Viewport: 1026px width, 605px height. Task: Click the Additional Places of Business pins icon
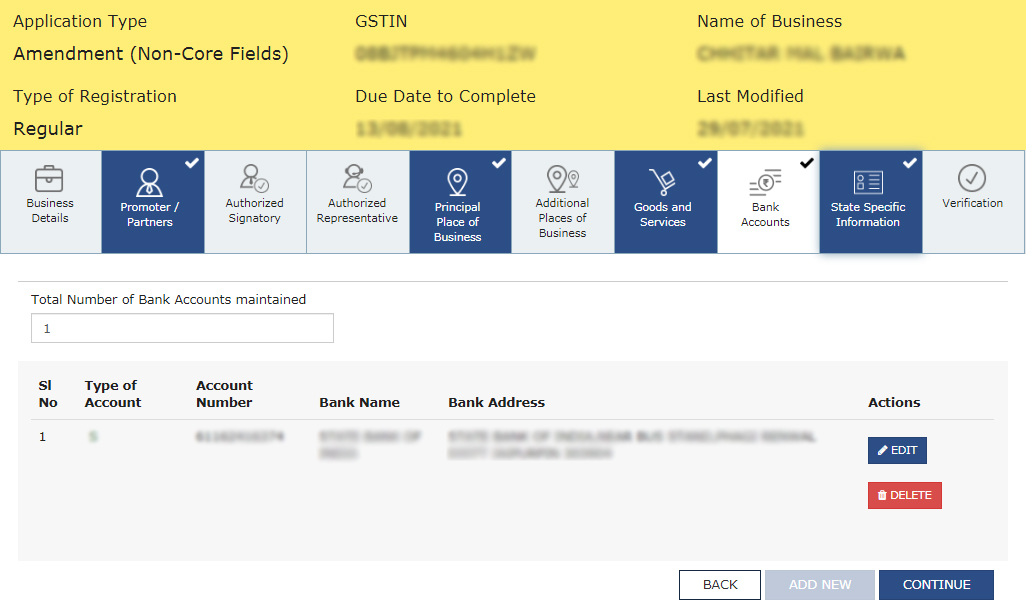coord(562,179)
